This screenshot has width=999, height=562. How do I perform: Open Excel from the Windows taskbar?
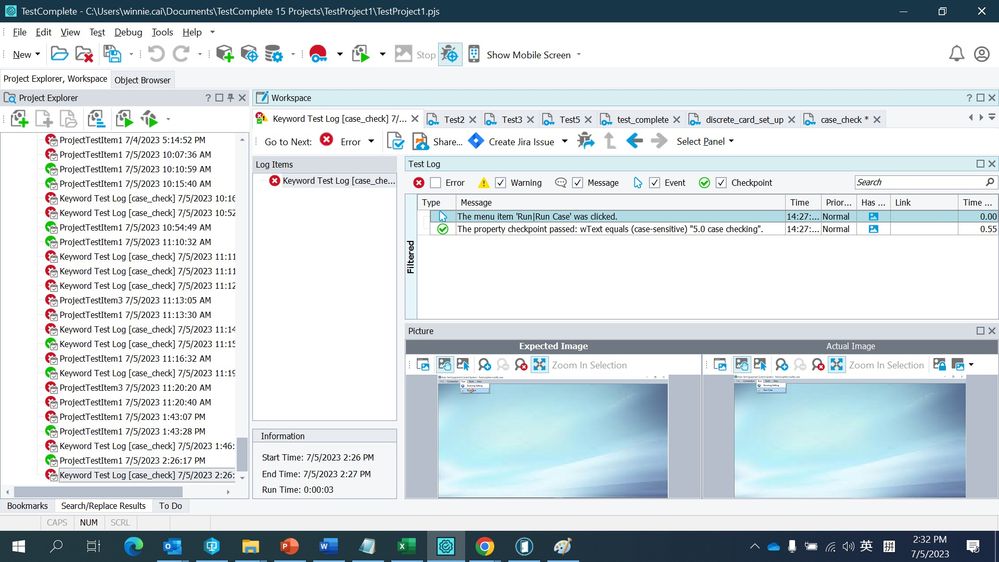(x=407, y=546)
